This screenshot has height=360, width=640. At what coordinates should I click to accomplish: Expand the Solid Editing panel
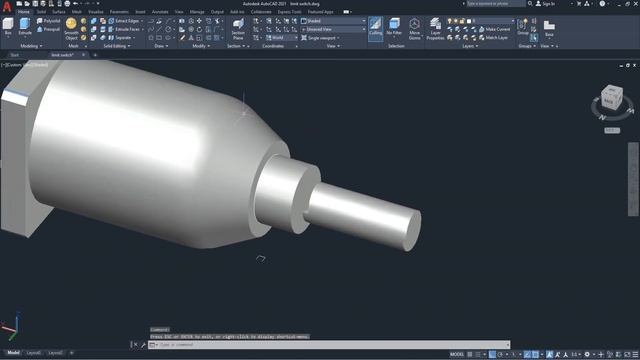pos(117,46)
